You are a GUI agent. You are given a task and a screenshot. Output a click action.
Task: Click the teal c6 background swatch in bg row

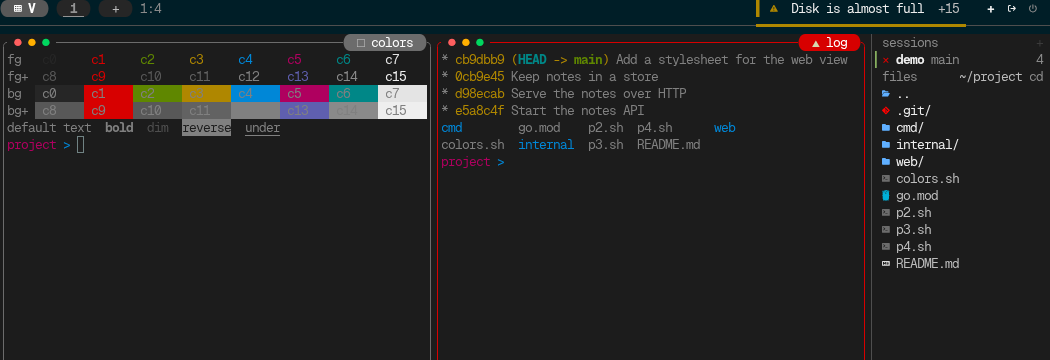(353, 94)
